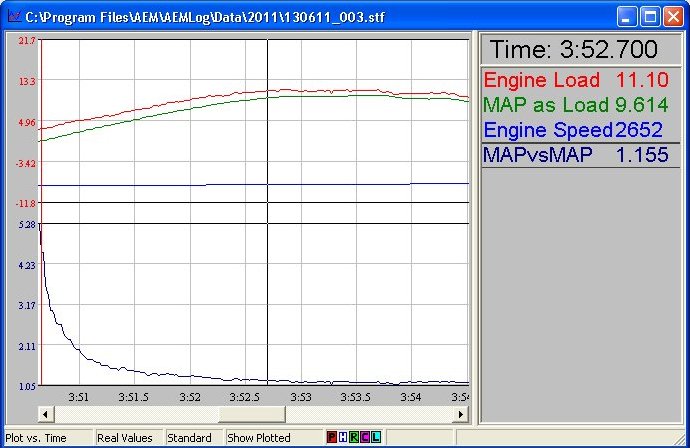Maximize the log window

649,17
